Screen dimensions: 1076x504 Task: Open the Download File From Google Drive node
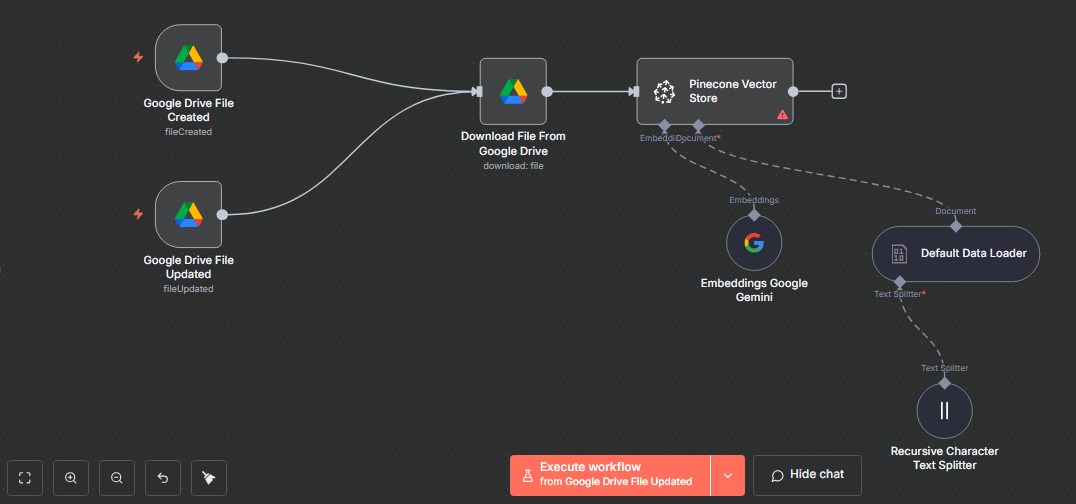tap(513, 91)
